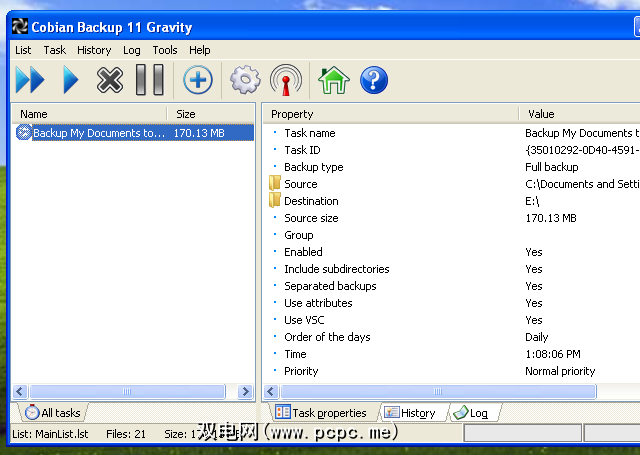Viewport: 640px width, 455px height.
Task: Run all tasks with double-arrow icon
Action: tap(30, 80)
